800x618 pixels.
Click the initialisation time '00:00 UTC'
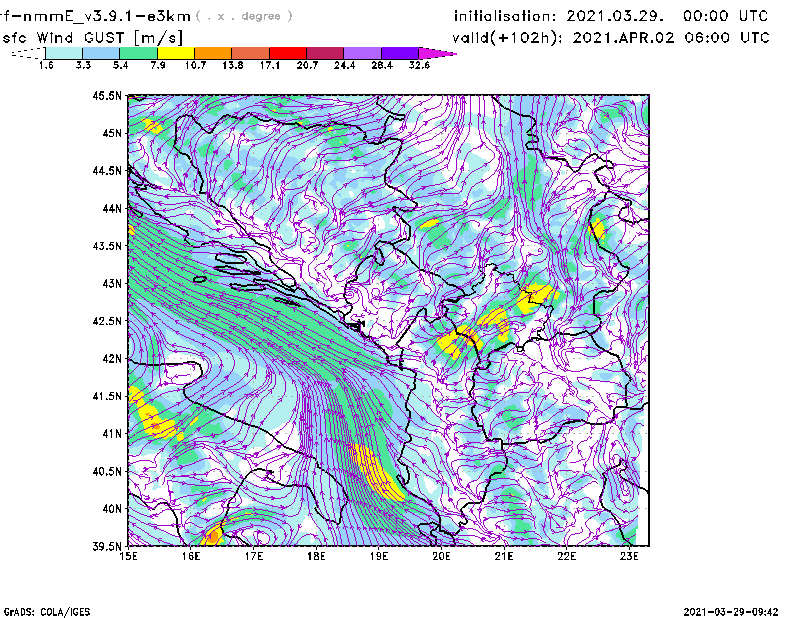pos(726,16)
